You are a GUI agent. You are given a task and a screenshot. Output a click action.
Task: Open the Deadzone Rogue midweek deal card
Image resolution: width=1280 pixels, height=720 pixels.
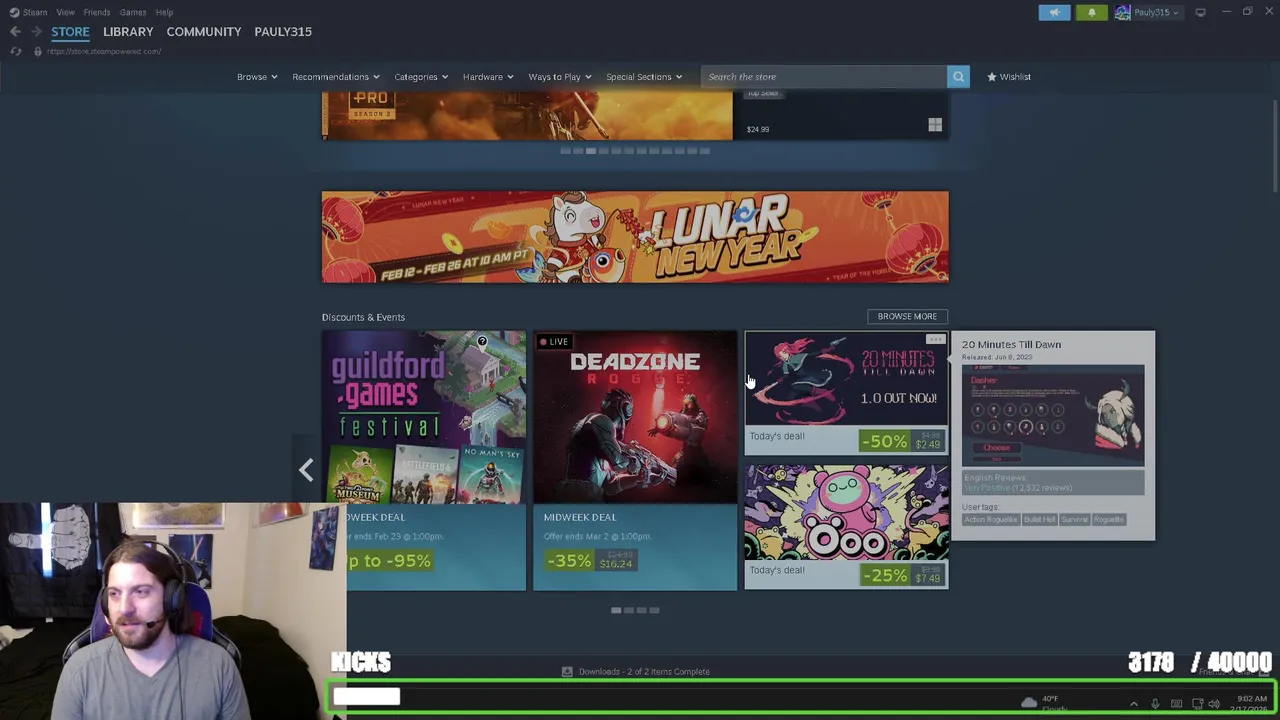pyautogui.click(x=635, y=460)
